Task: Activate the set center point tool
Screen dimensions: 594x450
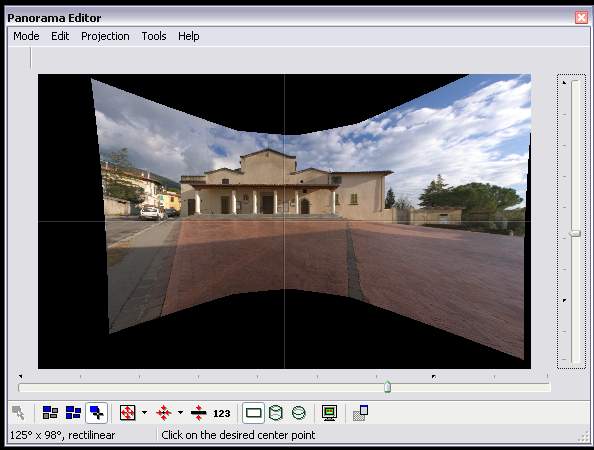Action: [97, 412]
